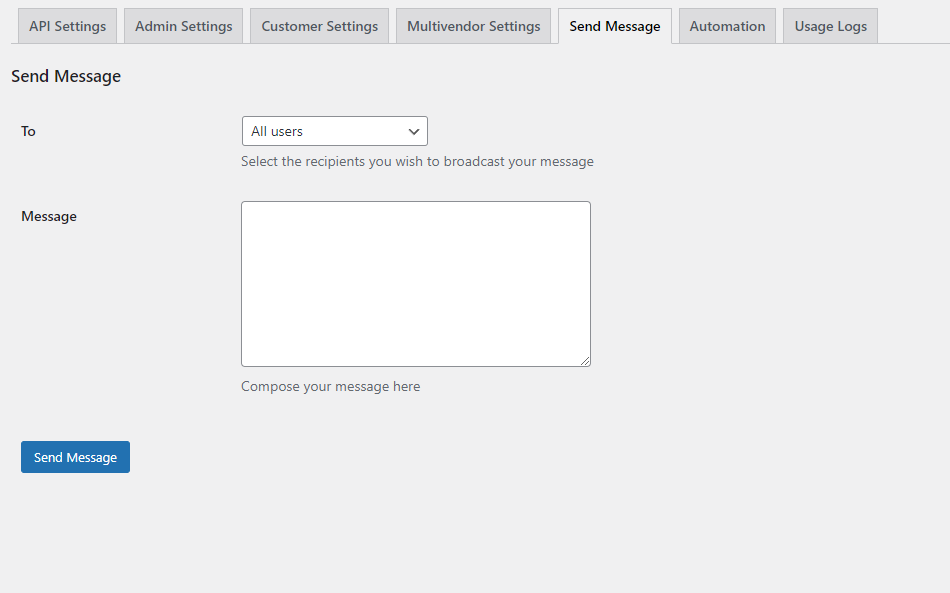950x593 pixels.
Task: Click blank area below Send Message button
Action: pos(300,530)
